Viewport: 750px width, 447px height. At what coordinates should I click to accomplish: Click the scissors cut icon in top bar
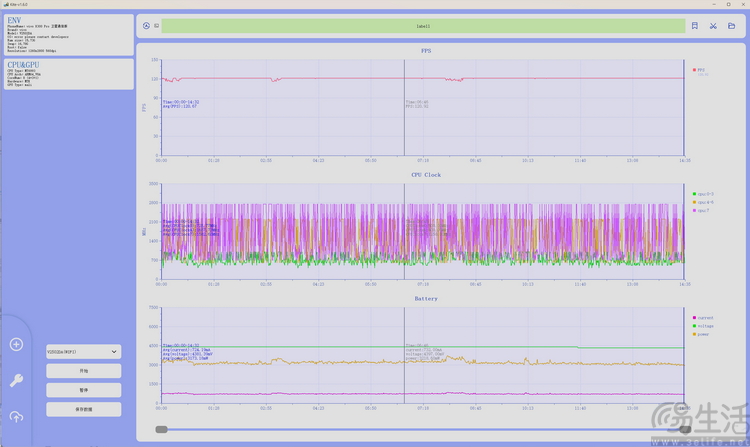click(x=714, y=26)
